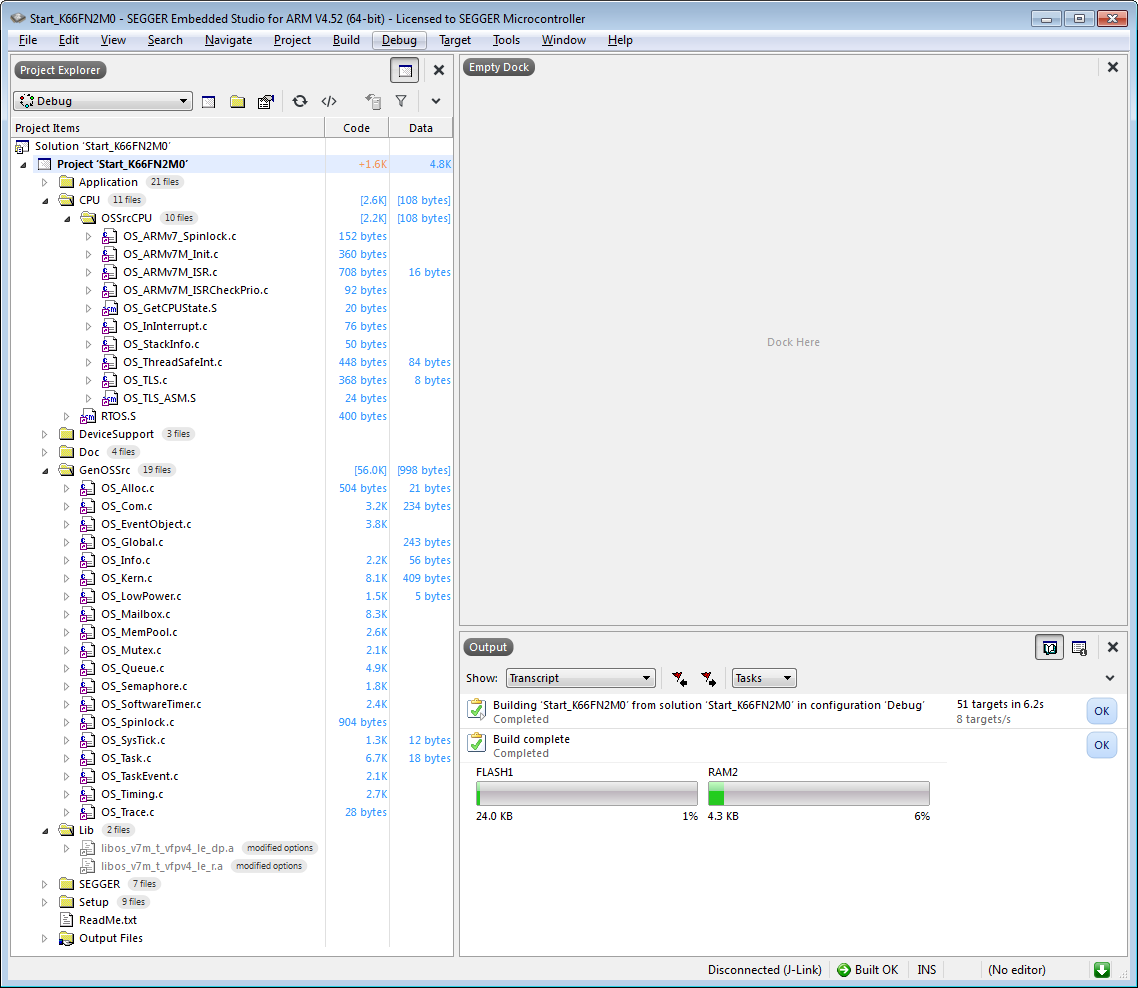Expand the Application folder

tap(44, 182)
